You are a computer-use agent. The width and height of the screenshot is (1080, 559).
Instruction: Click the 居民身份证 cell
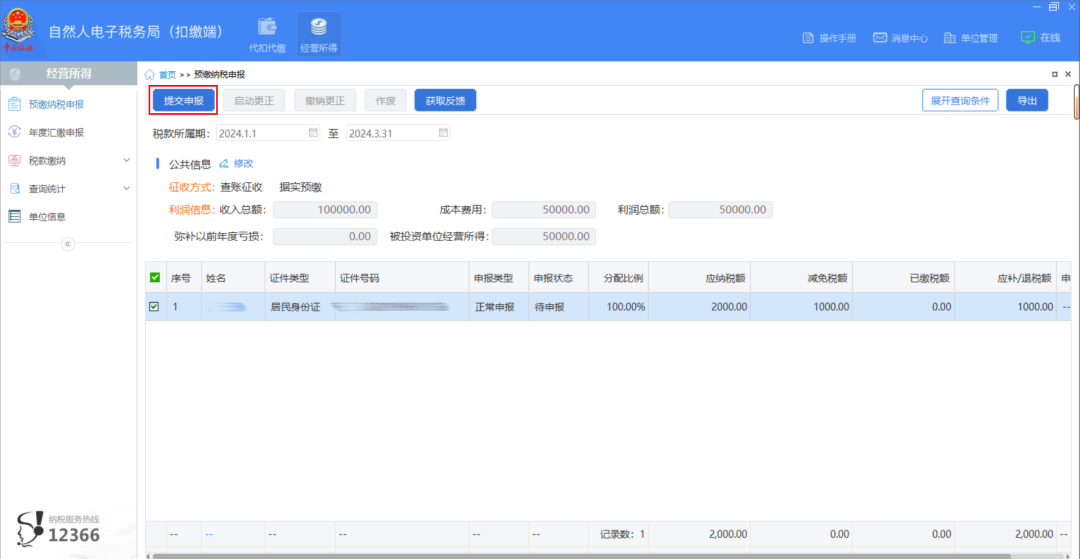(x=300, y=307)
